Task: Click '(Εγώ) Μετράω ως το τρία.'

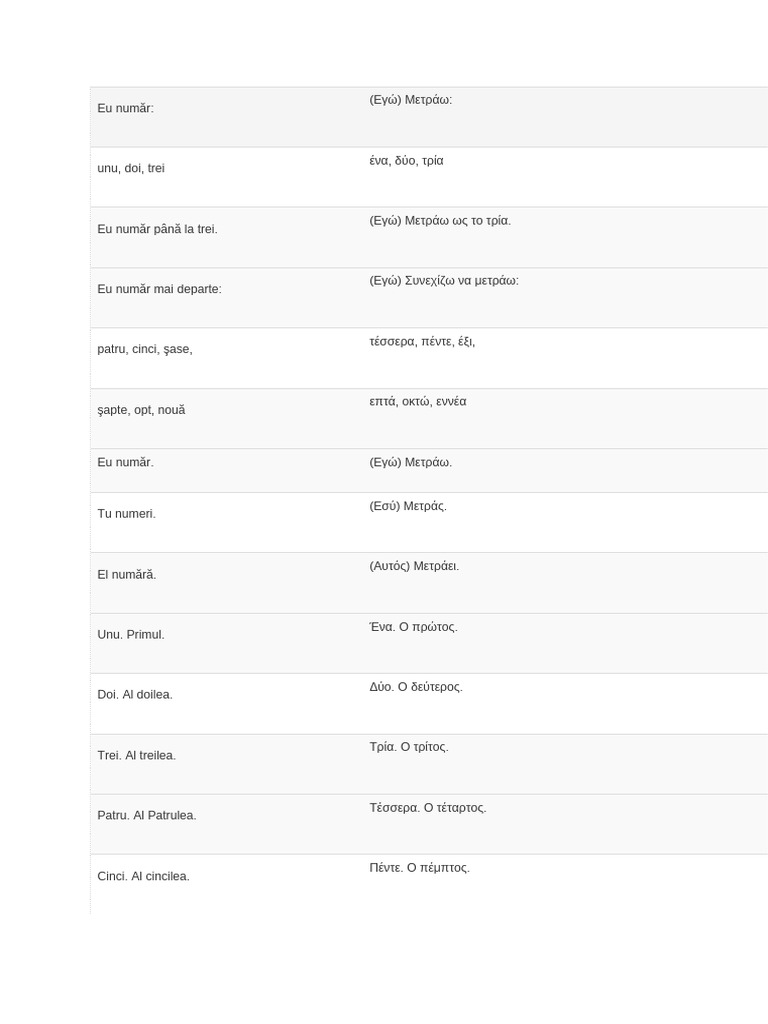Action: pos(440,221)
